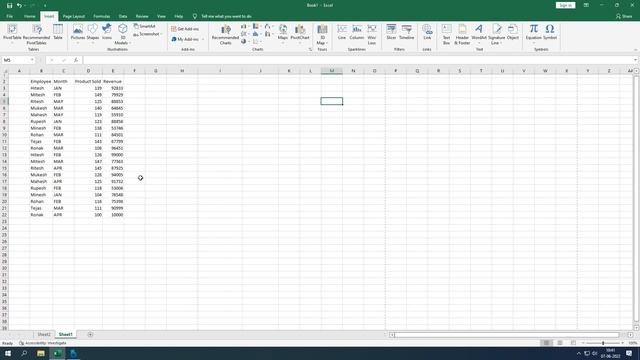Screen dimensions: 640x360
Task: Click Get Add-ins
Action: coord(185,29)
